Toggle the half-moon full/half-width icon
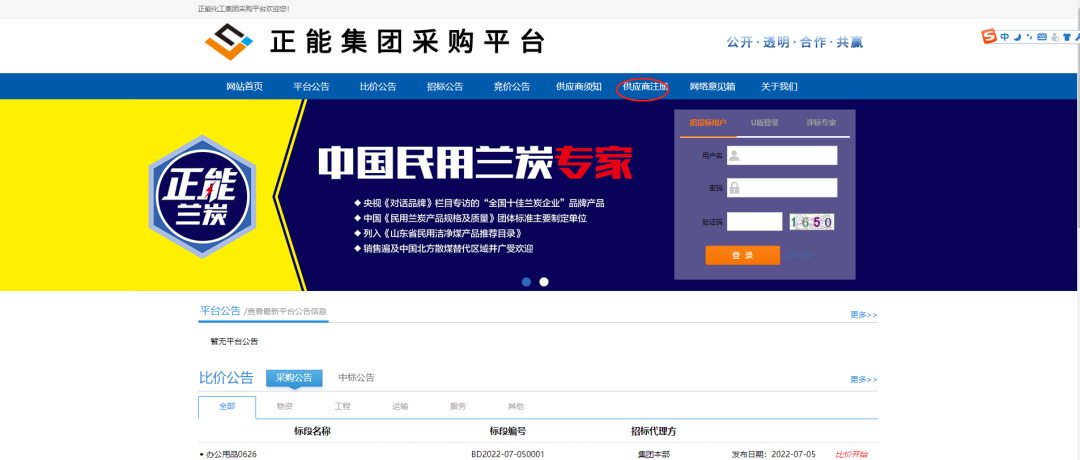The height and width of the screenshot is (460, 1080). [x=1017, y=36]
